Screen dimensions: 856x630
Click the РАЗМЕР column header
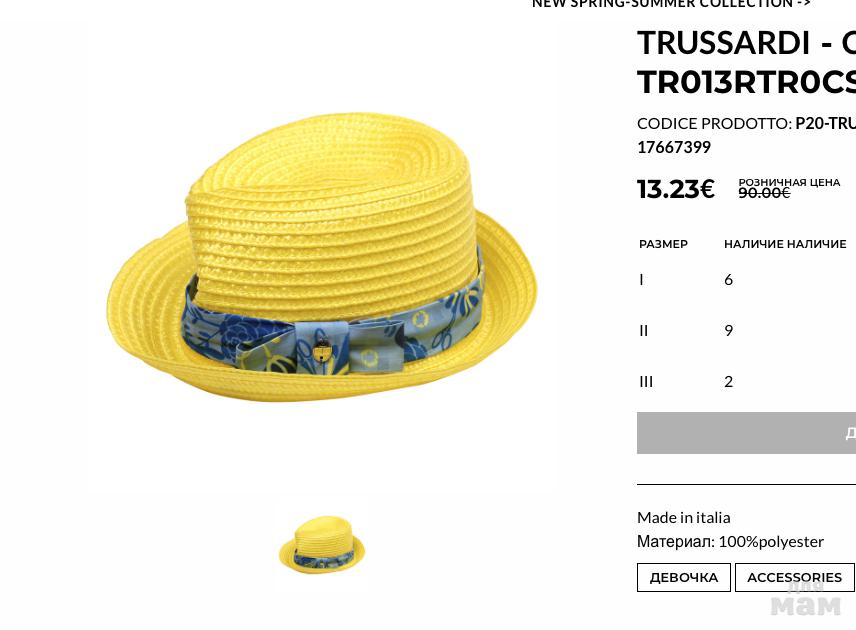pos(663,244)
